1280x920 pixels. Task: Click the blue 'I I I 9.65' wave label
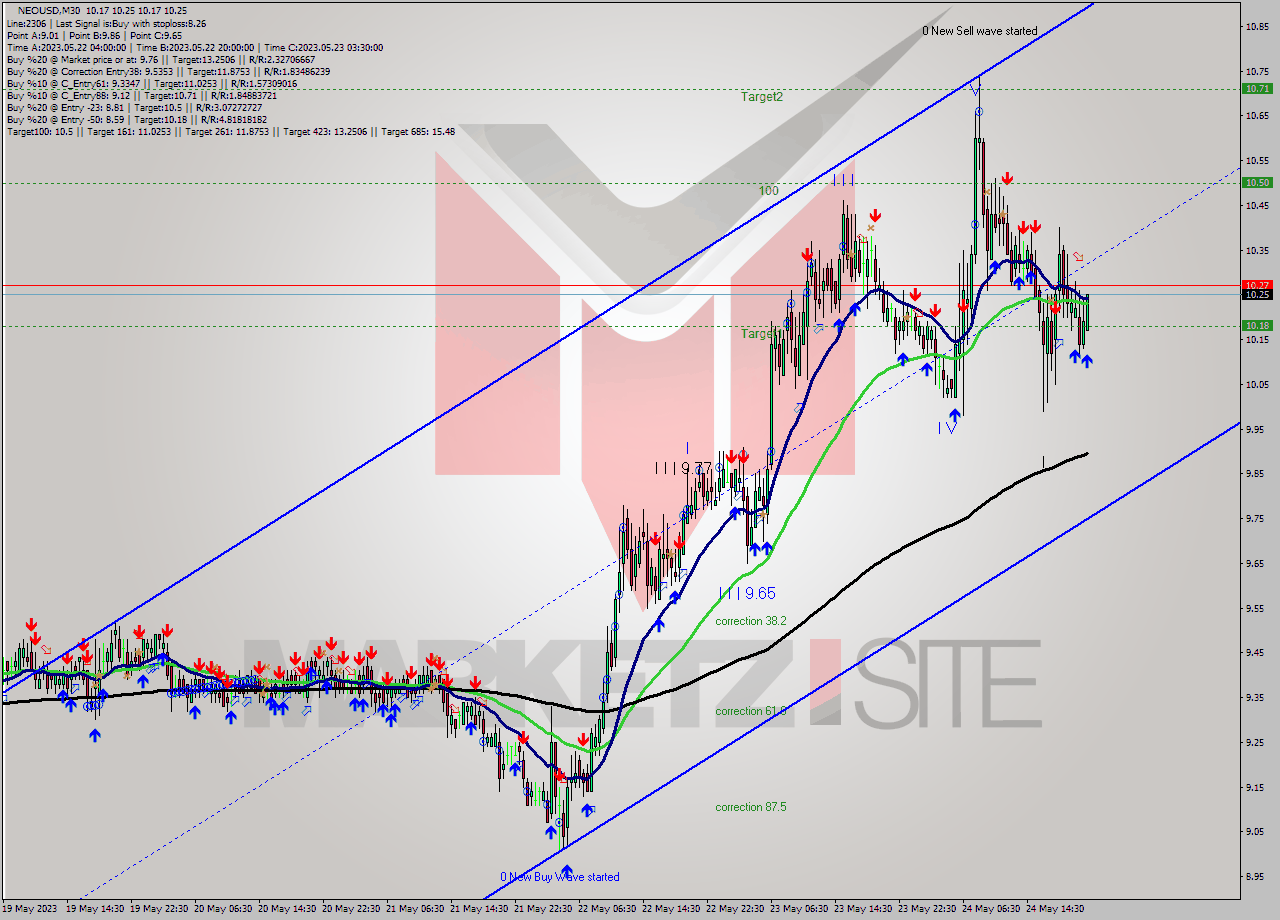pyautogui.click(x=747, y=593)
